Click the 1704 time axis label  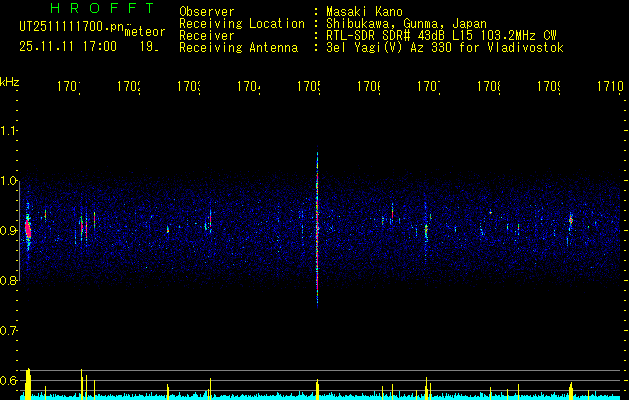point(249,87)
